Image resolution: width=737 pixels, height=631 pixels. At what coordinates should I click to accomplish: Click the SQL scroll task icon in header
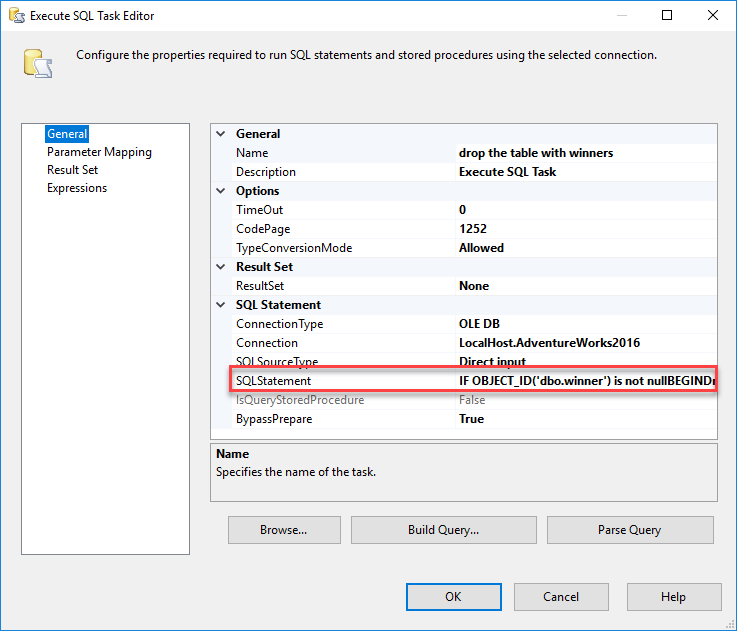tap(37, 62)
